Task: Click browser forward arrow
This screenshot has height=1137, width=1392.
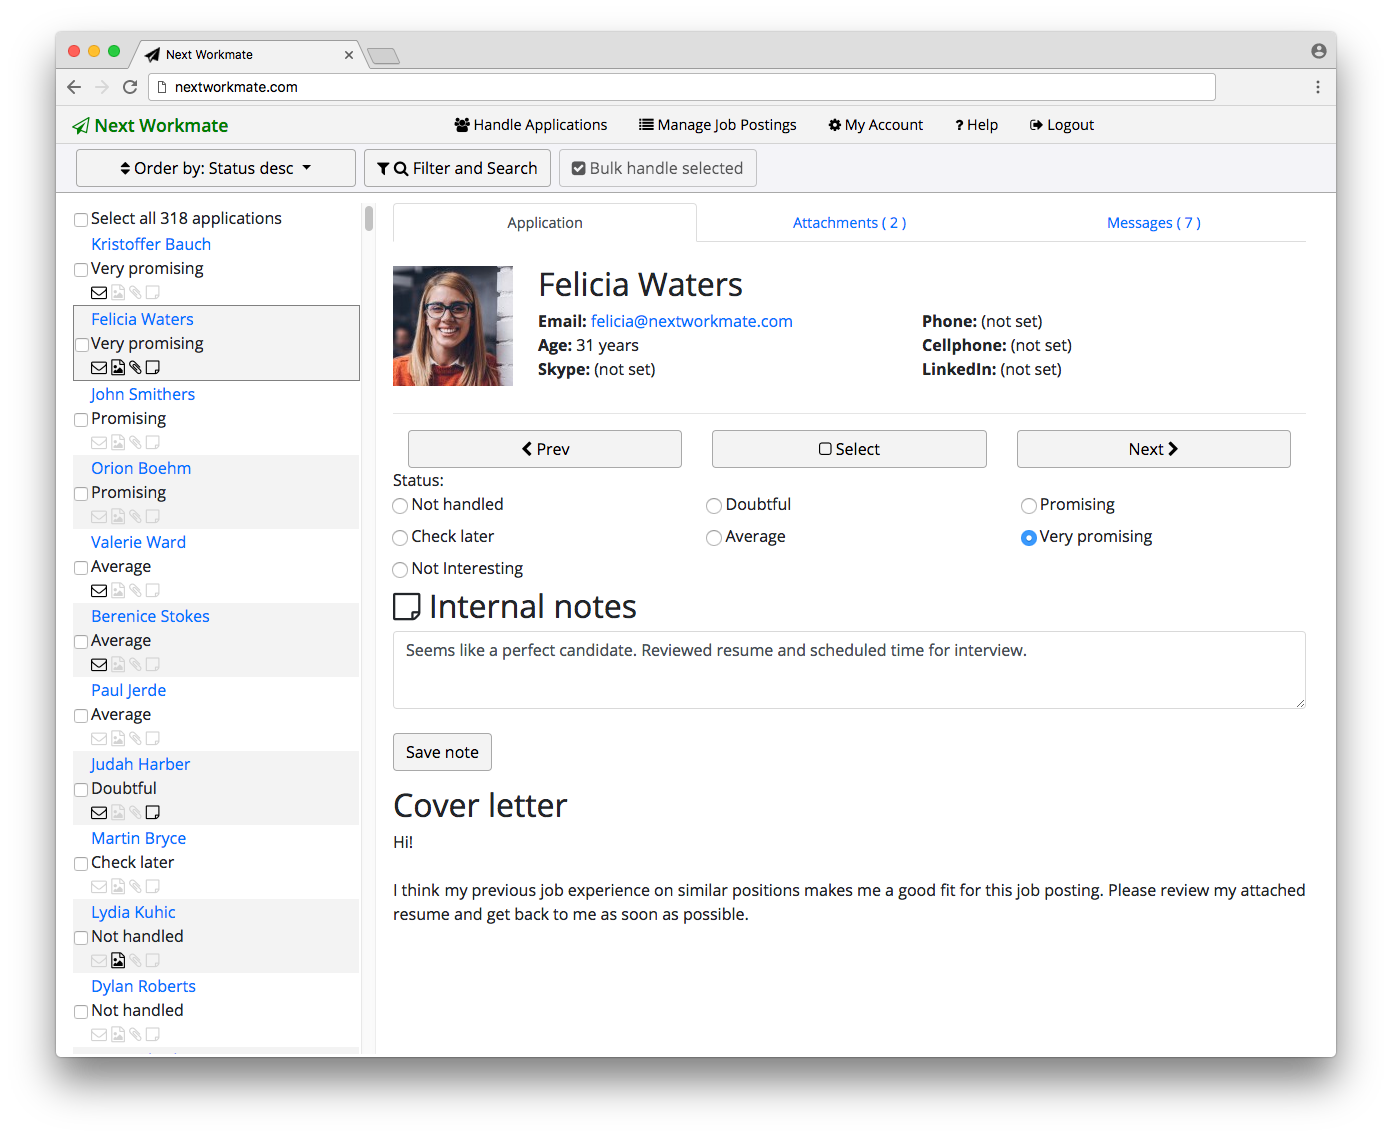Action: tap(102, 87)
